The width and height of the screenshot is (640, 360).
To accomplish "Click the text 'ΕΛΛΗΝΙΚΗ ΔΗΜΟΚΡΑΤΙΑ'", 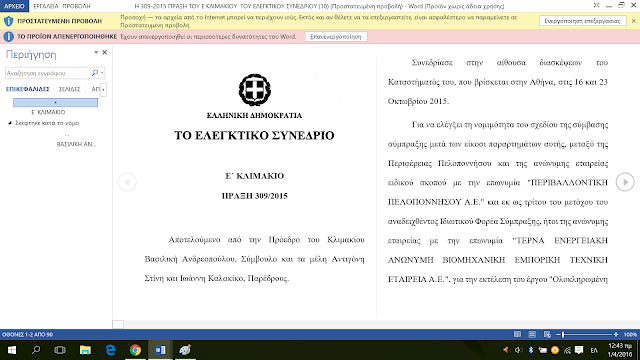I will 254,116.
